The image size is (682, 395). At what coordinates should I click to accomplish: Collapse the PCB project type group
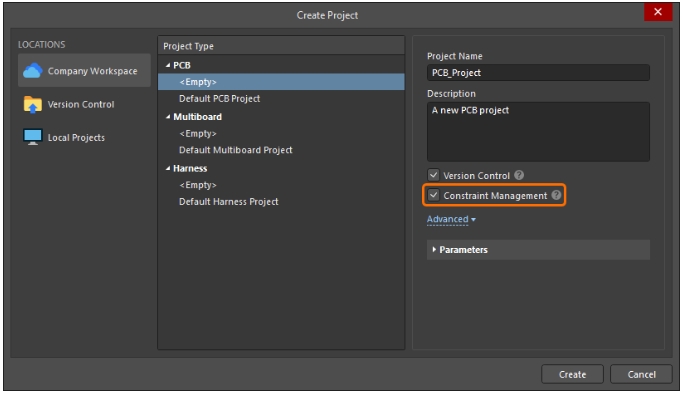(168, 65)
